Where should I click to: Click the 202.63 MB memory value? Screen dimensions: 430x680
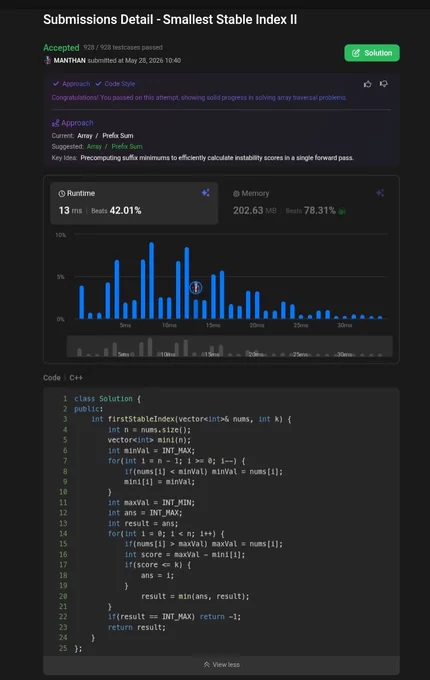coord(254,210)
